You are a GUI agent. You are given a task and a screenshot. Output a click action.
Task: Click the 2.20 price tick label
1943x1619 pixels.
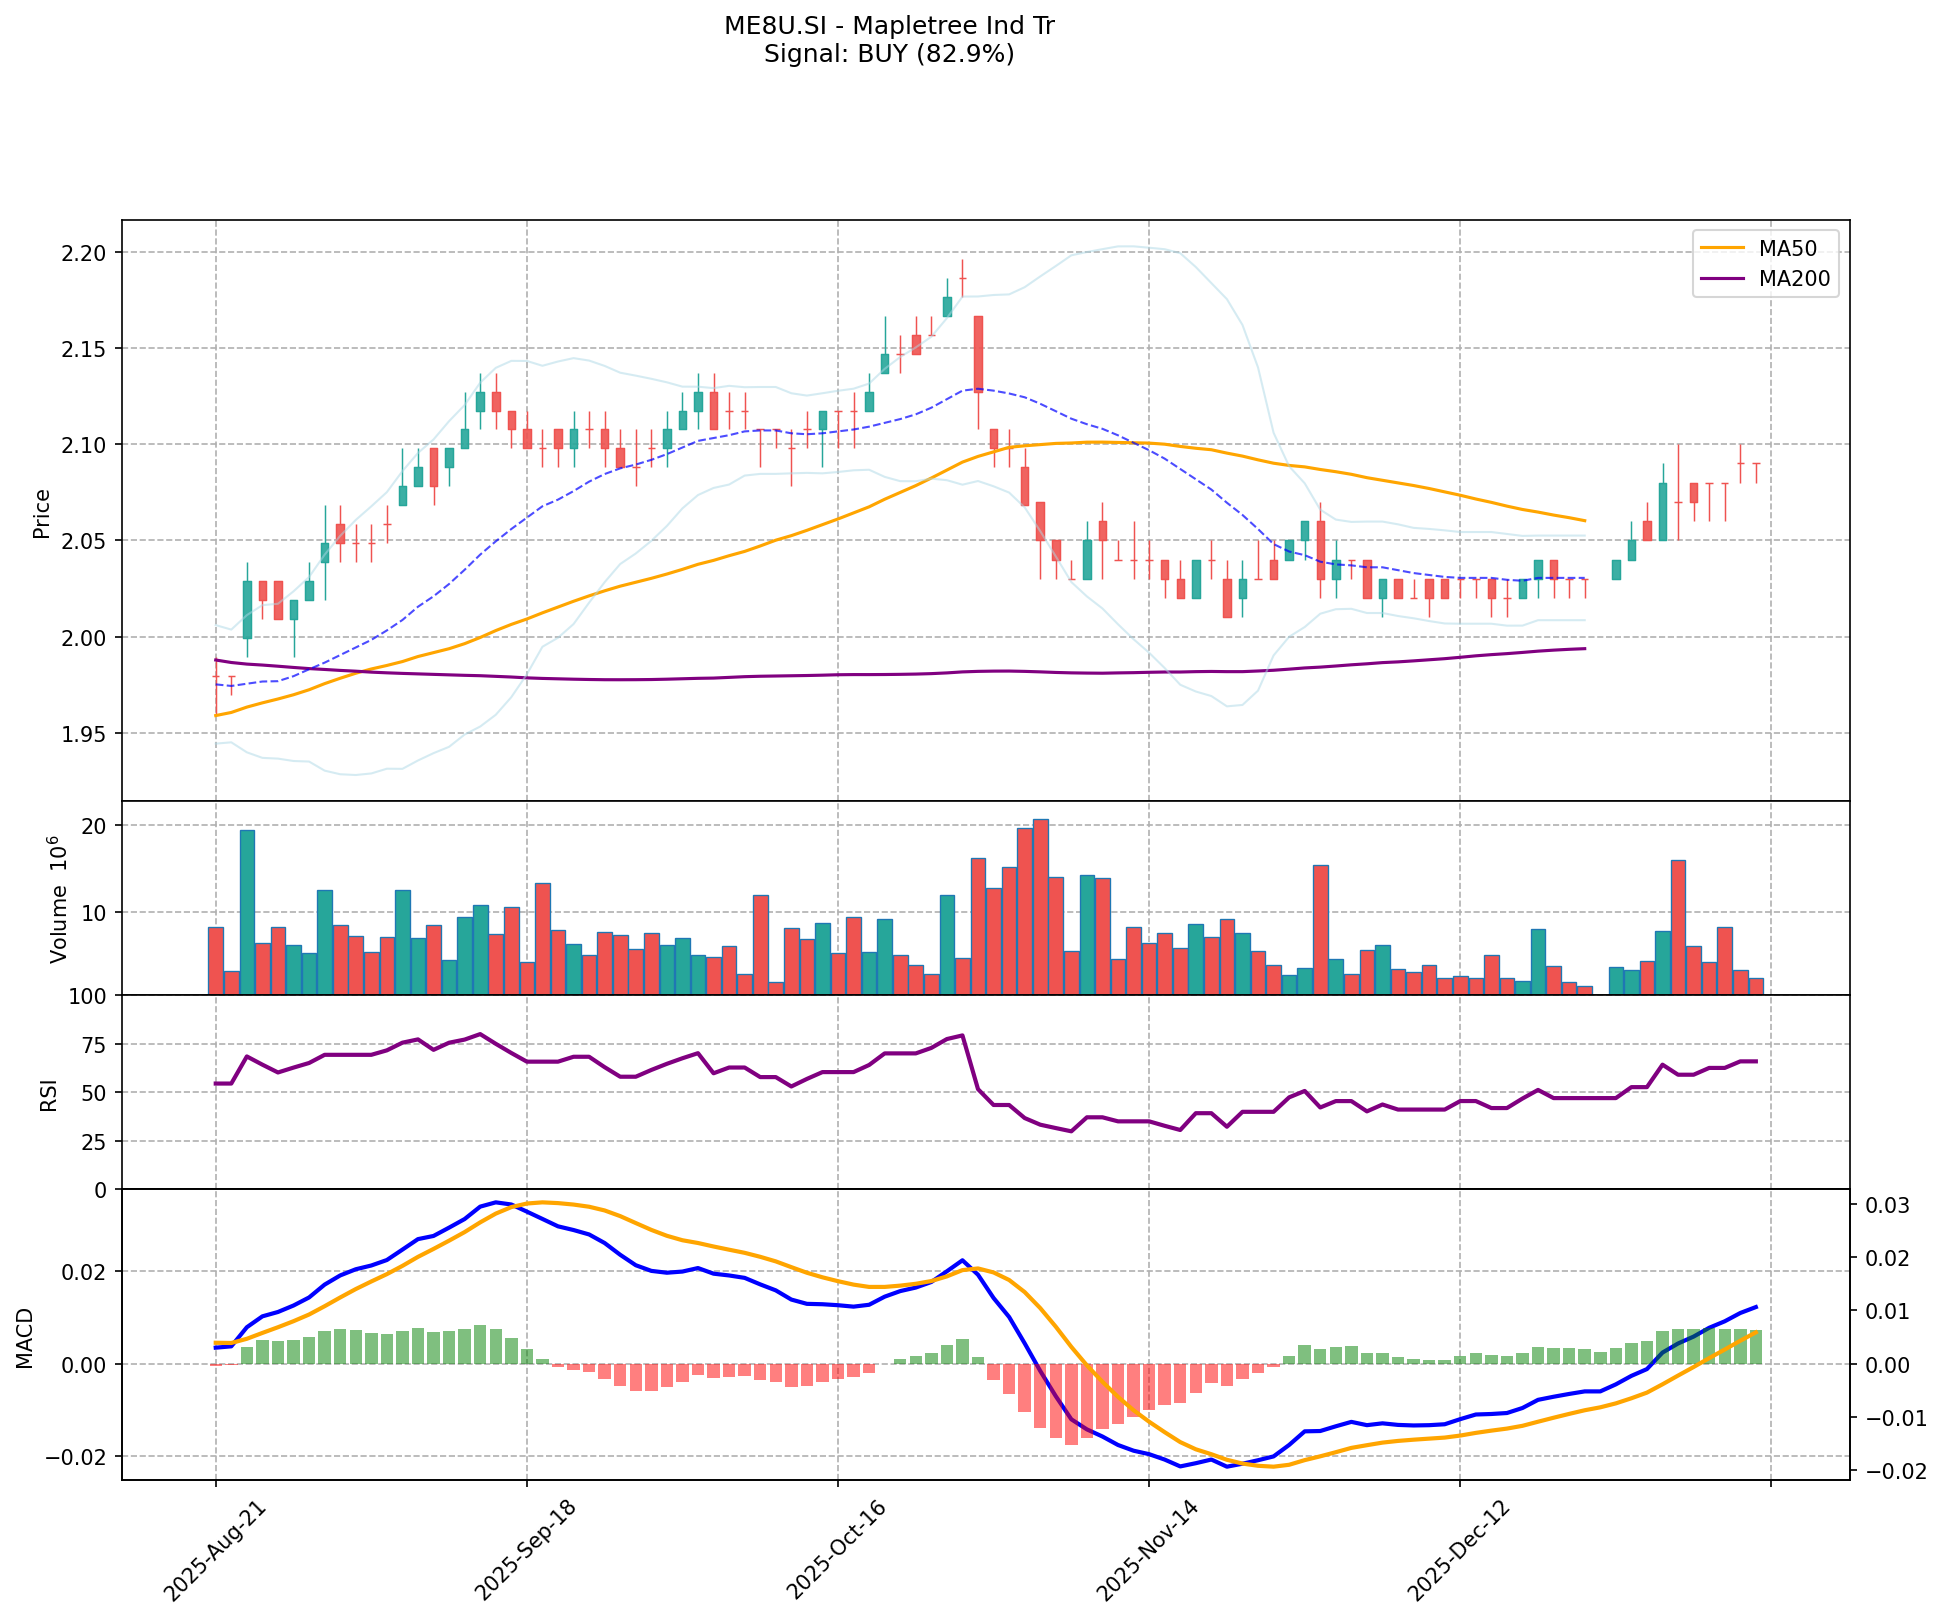(84, 252)
